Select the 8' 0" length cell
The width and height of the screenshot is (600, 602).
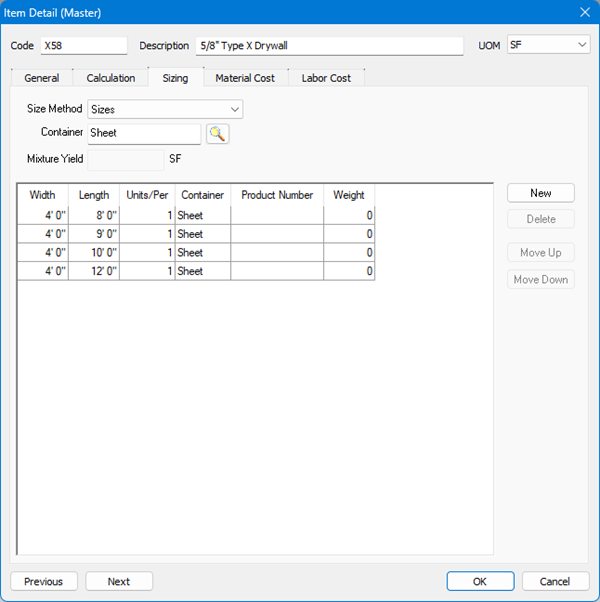(94, 215)
